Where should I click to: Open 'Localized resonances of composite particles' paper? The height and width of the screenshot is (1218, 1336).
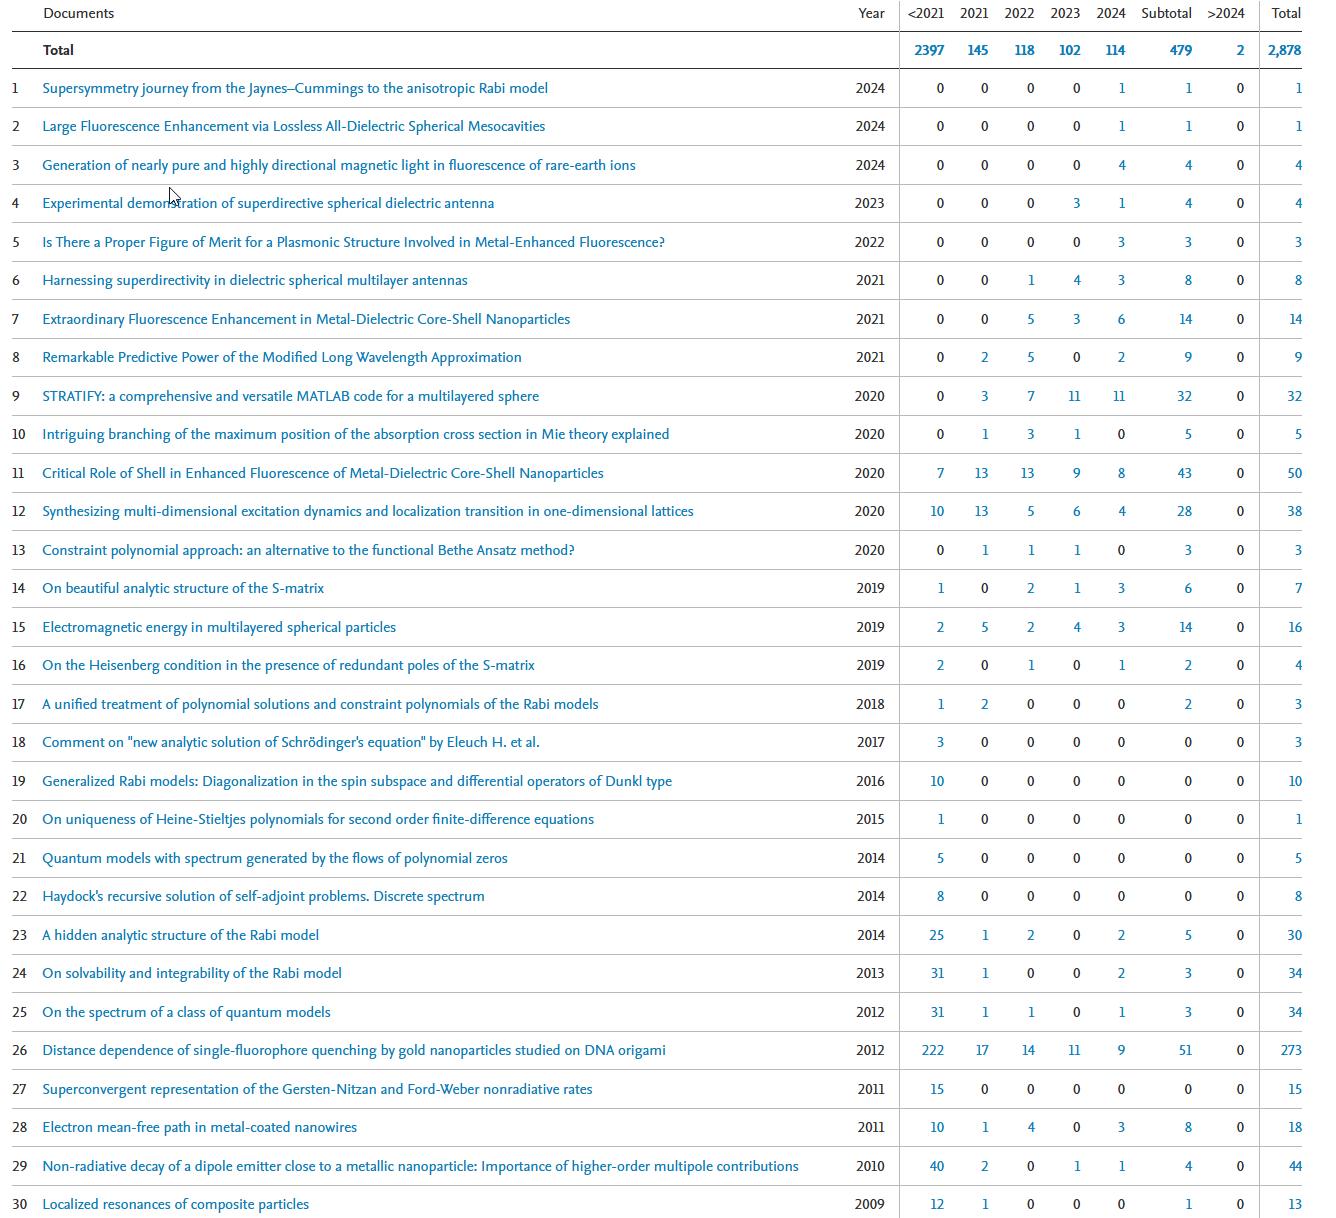175,1204
